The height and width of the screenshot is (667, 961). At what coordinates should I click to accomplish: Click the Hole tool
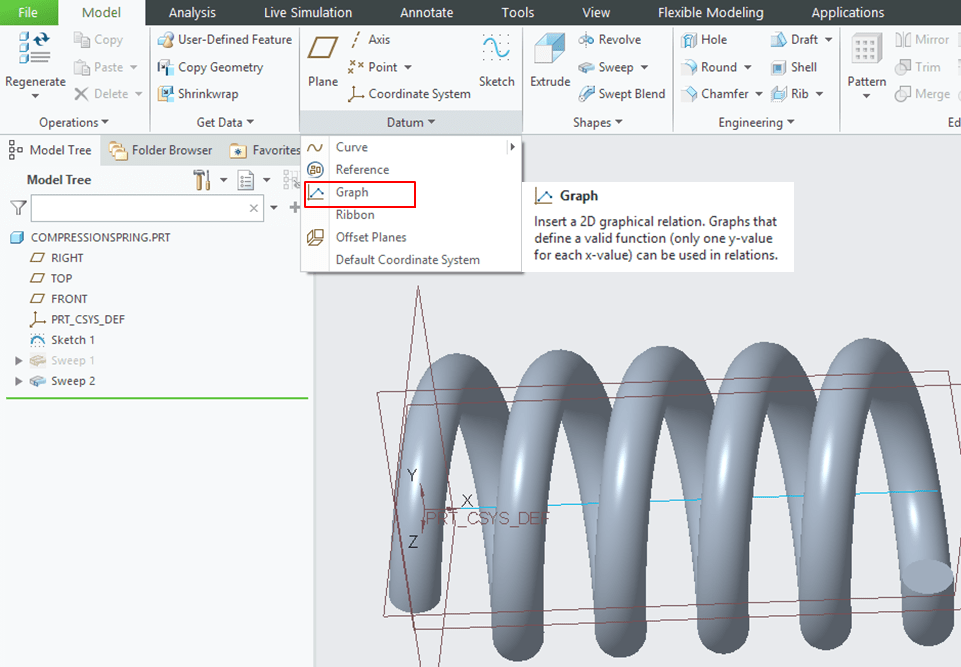[704, 40]
